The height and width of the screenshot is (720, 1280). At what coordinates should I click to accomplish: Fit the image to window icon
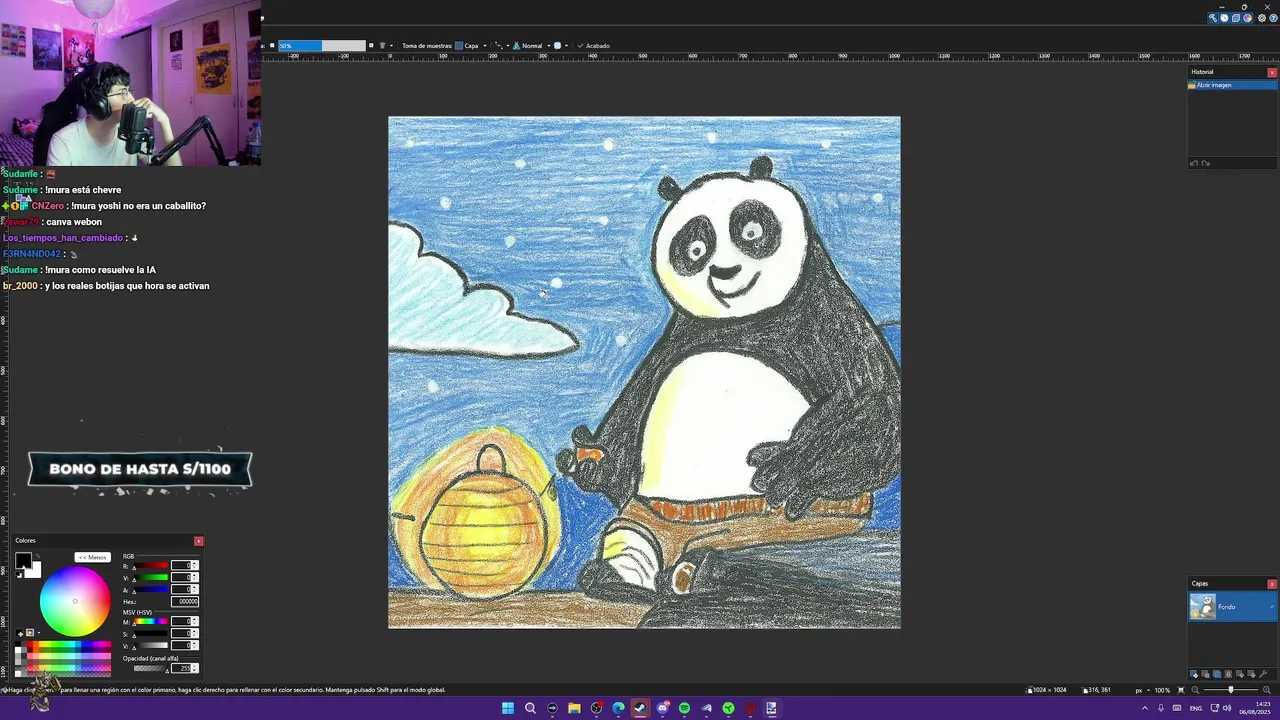click(x=1181, y=690)
